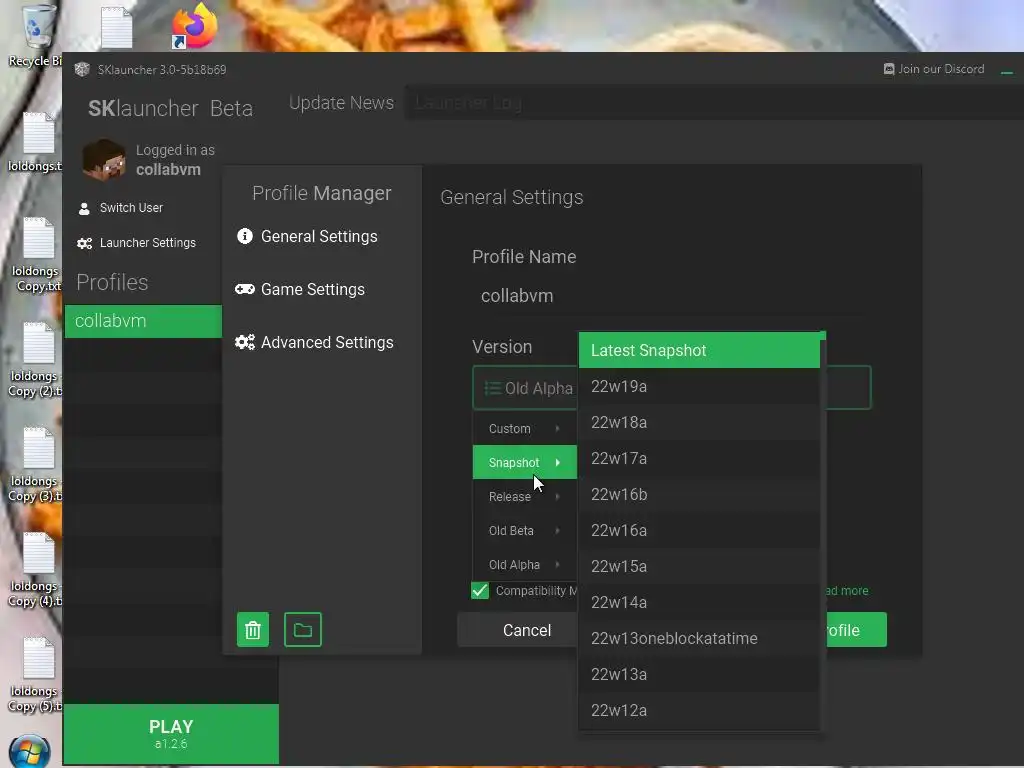Click the snapshot list scrollbar
The image size is (1024, 768).
[823, 336]
